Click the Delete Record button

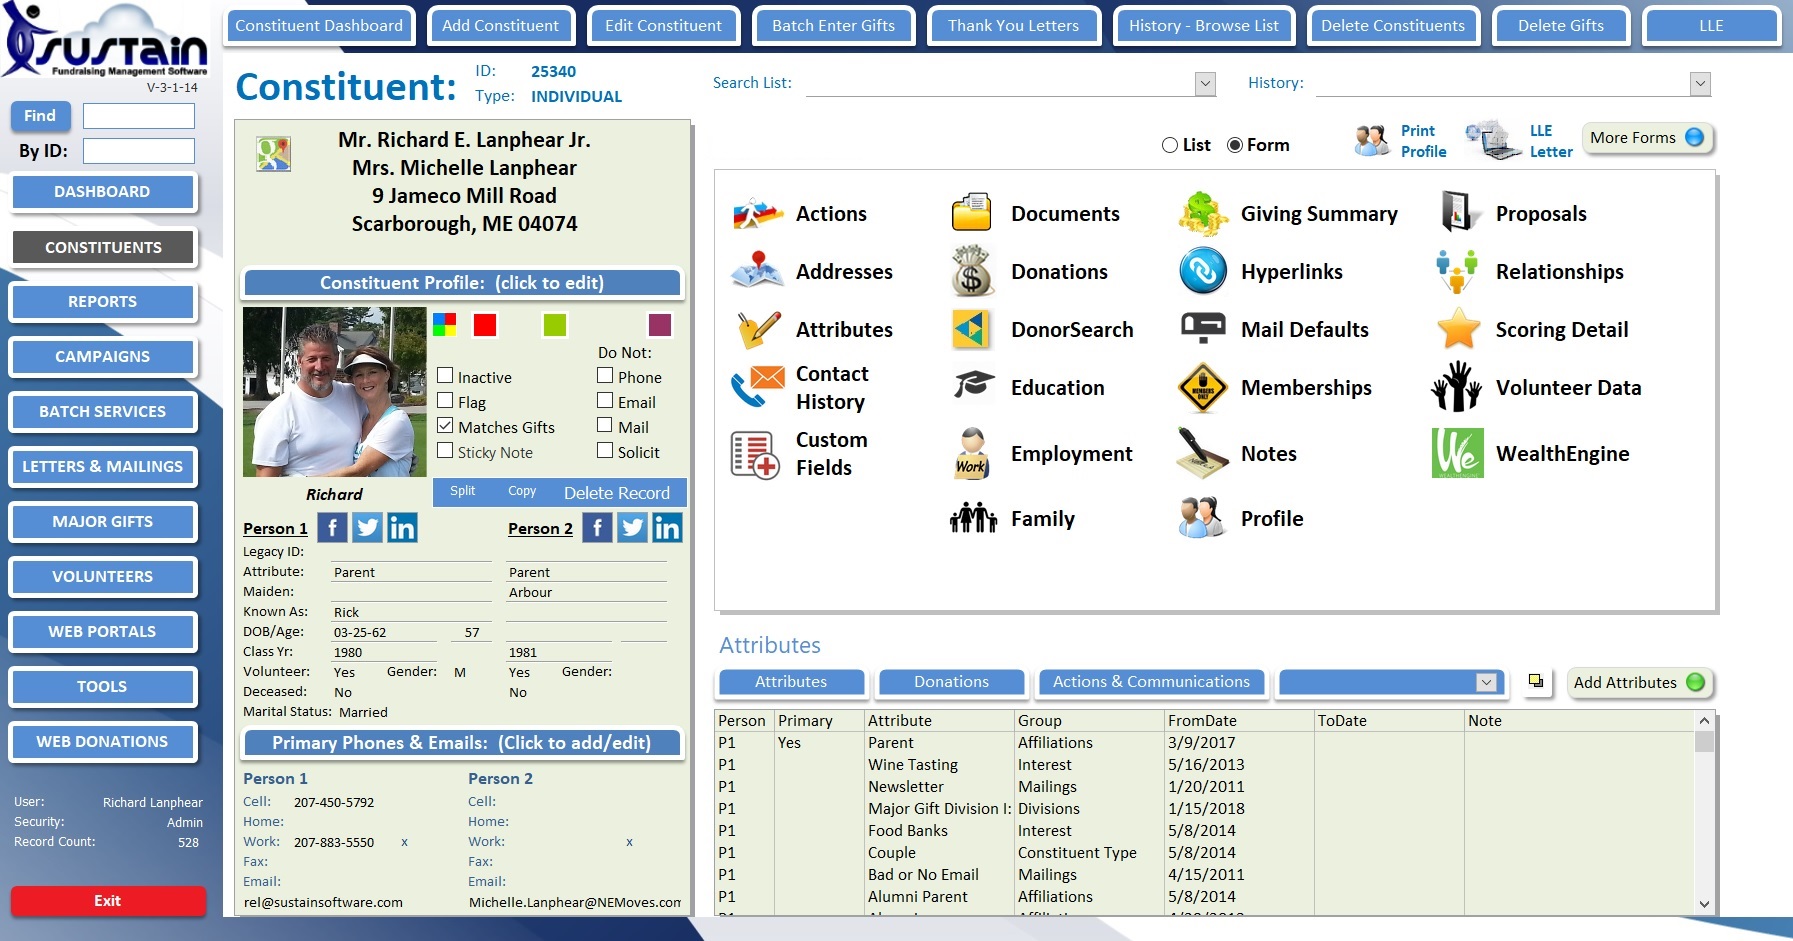point(617,492)
